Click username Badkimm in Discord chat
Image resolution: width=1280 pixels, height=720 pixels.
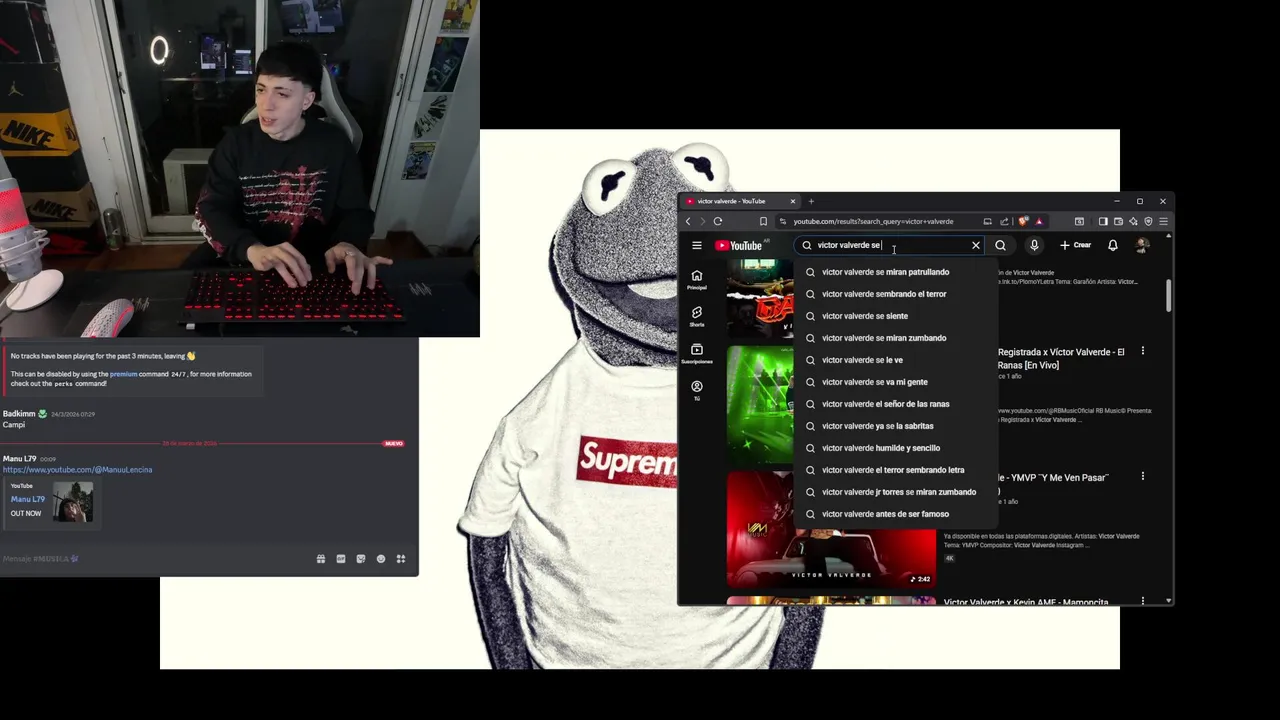click(x=19, y=413)
